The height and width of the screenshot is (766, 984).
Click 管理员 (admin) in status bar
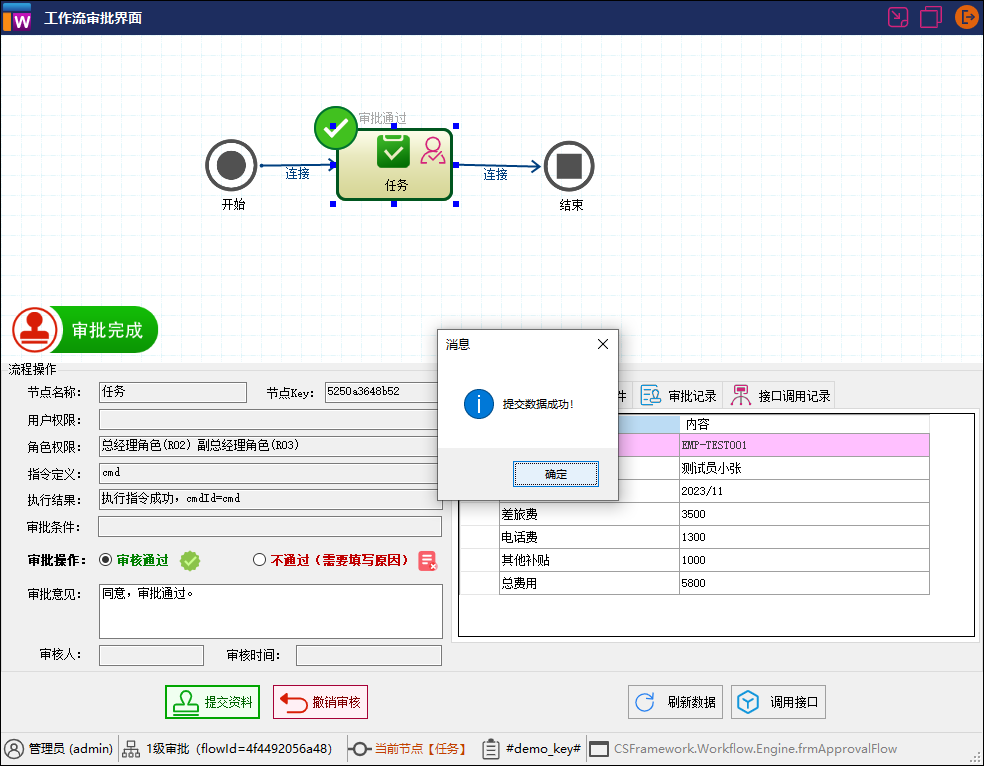tap(71, 748)
